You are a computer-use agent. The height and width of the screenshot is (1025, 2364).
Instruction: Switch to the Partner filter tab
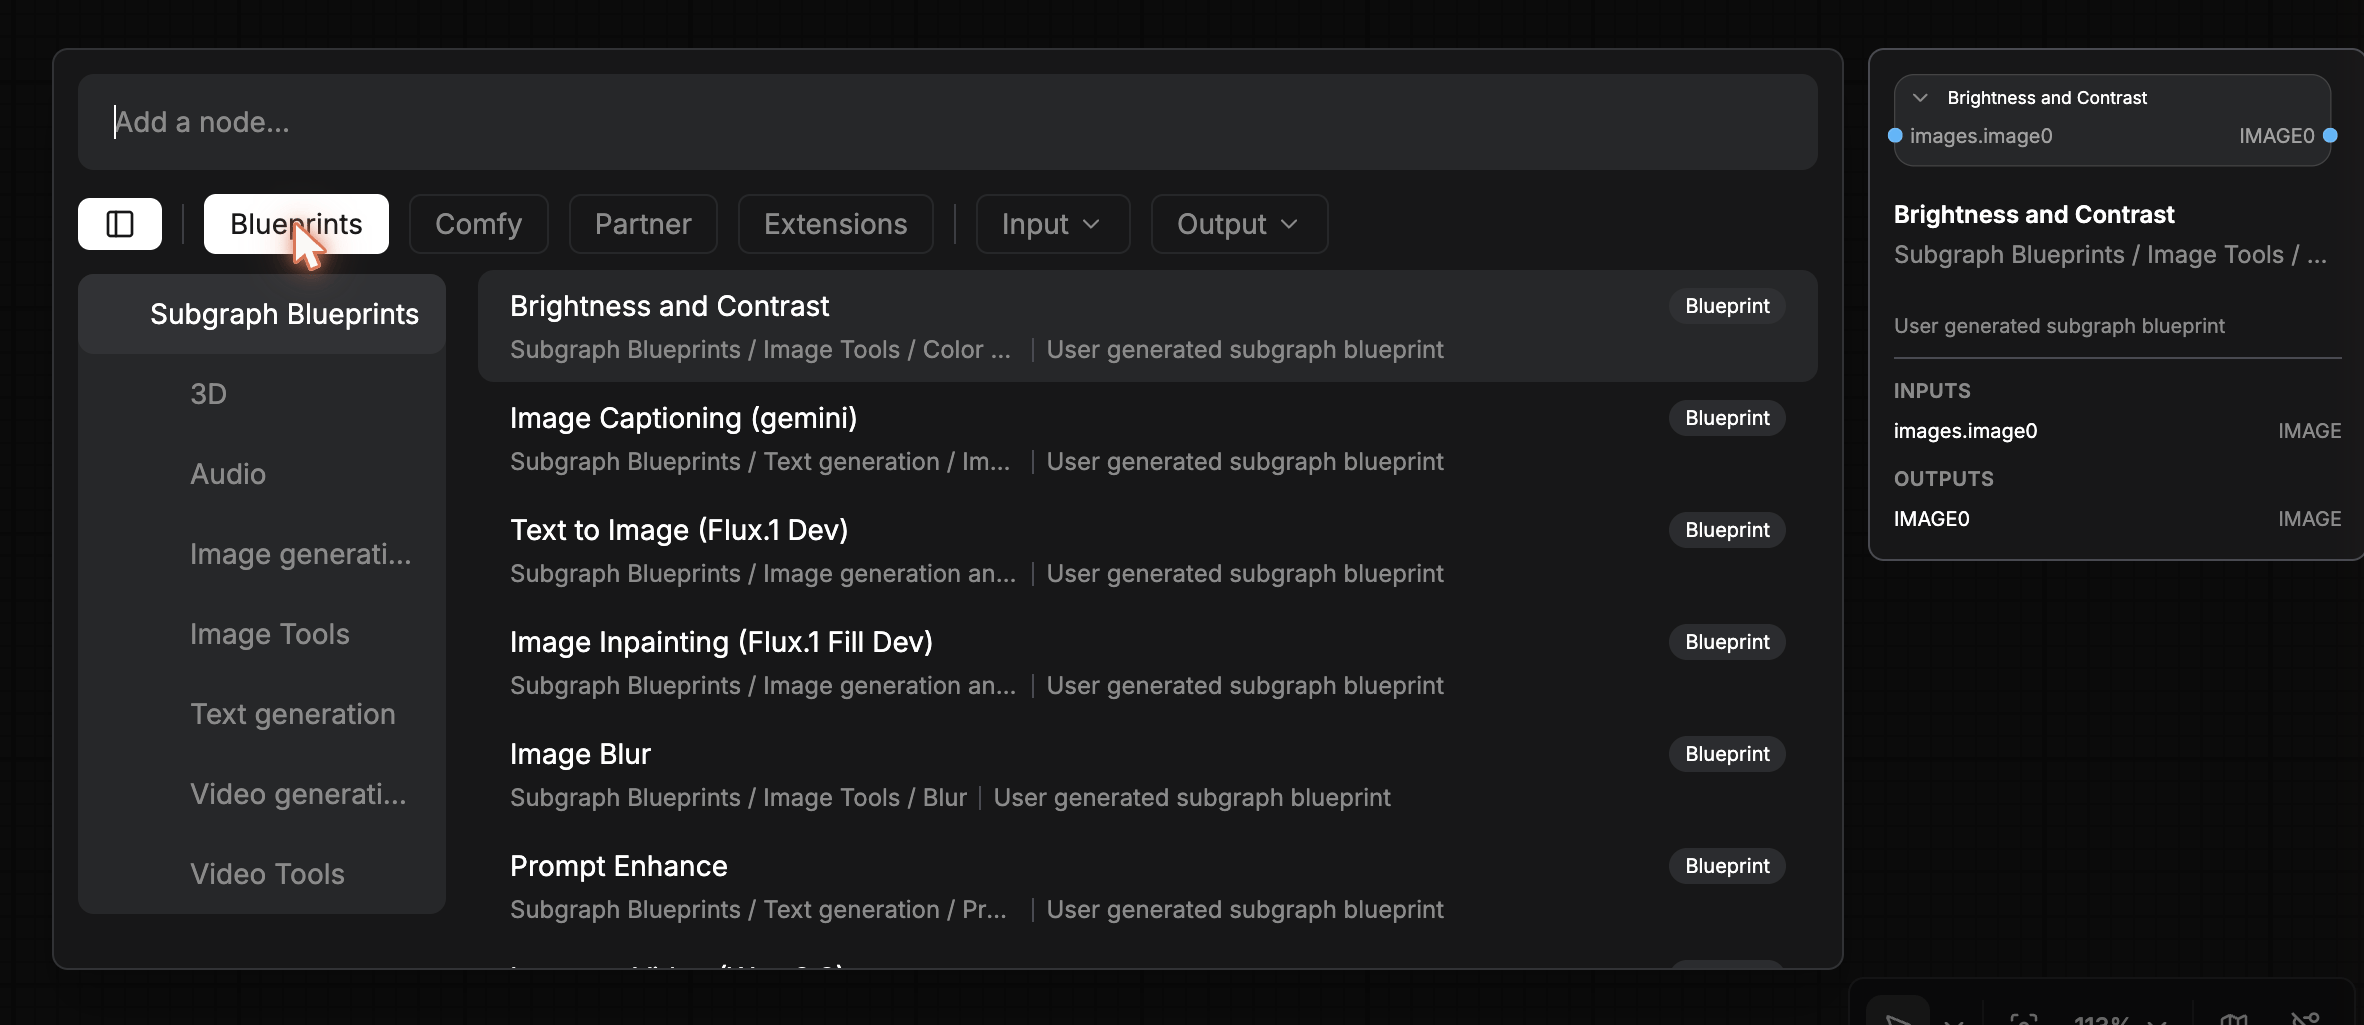click(x=643, y=224)
